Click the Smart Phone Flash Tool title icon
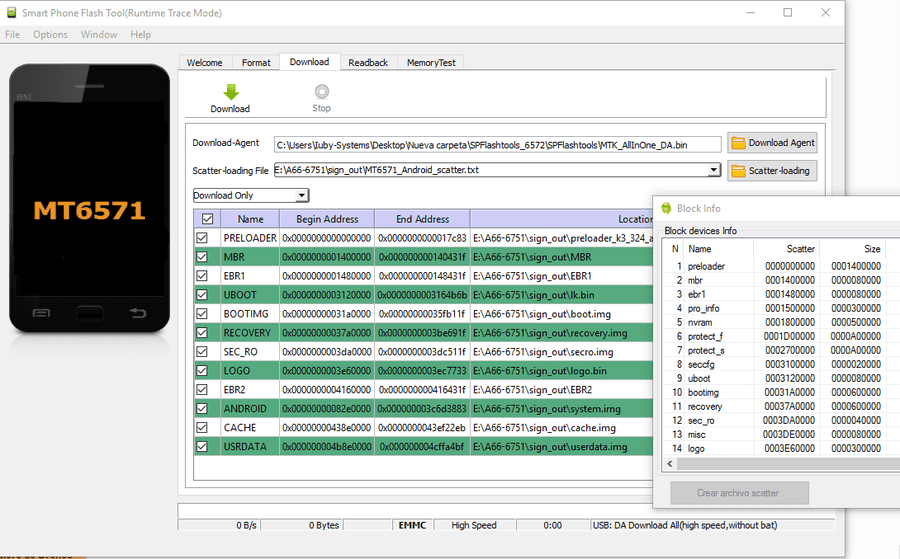The width and height of the screenshot is (900, 559). point(11,12)
